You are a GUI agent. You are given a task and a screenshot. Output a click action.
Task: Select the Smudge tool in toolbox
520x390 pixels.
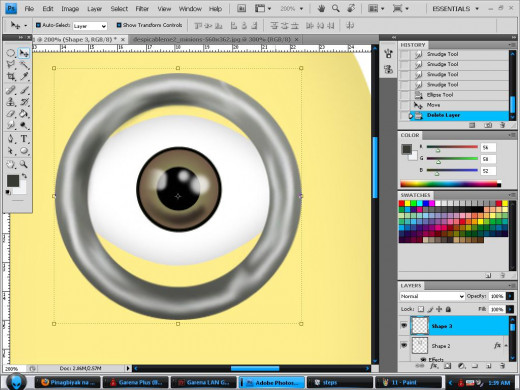pos(11,125)
